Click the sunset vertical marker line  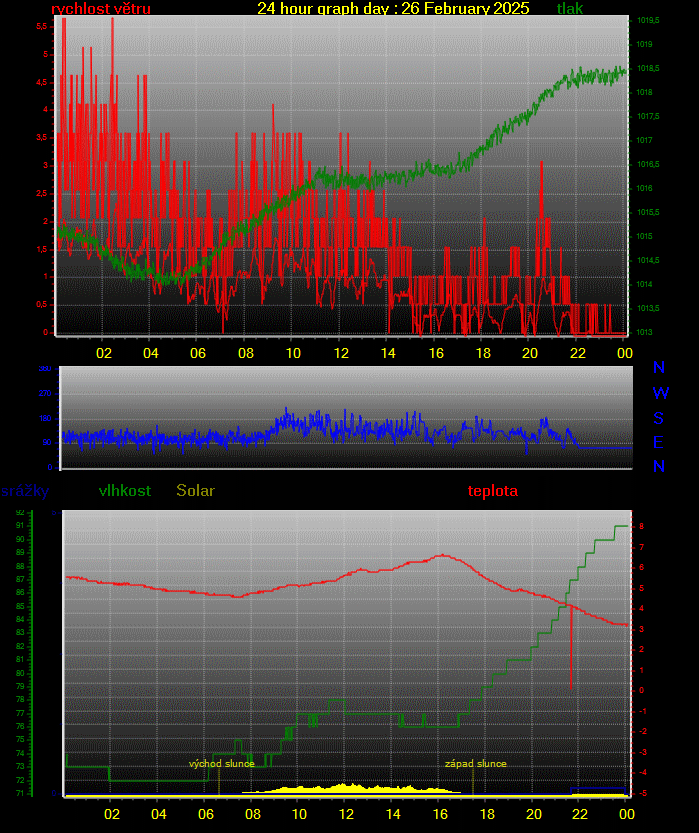473,781
